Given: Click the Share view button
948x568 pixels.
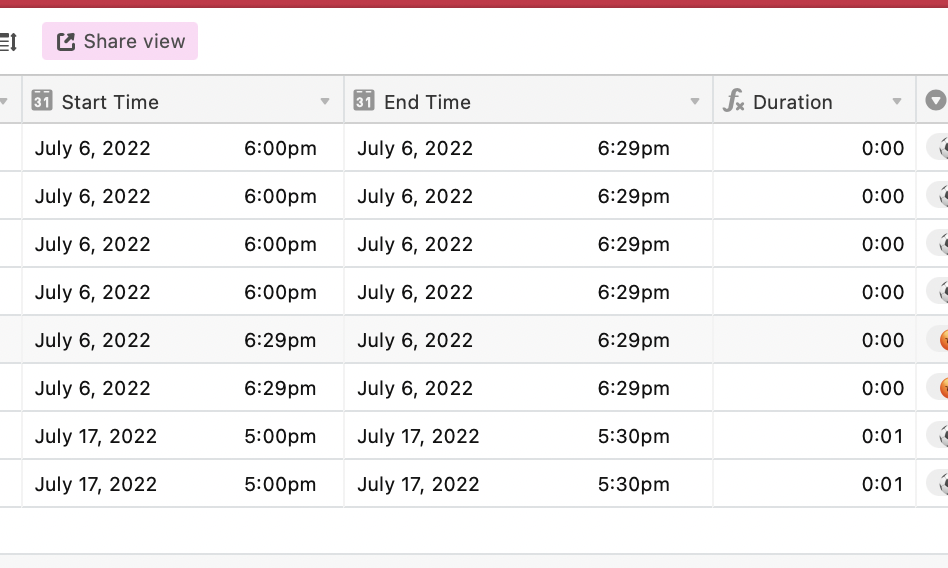Looking at the screenshot, I should tap(120, 41).
